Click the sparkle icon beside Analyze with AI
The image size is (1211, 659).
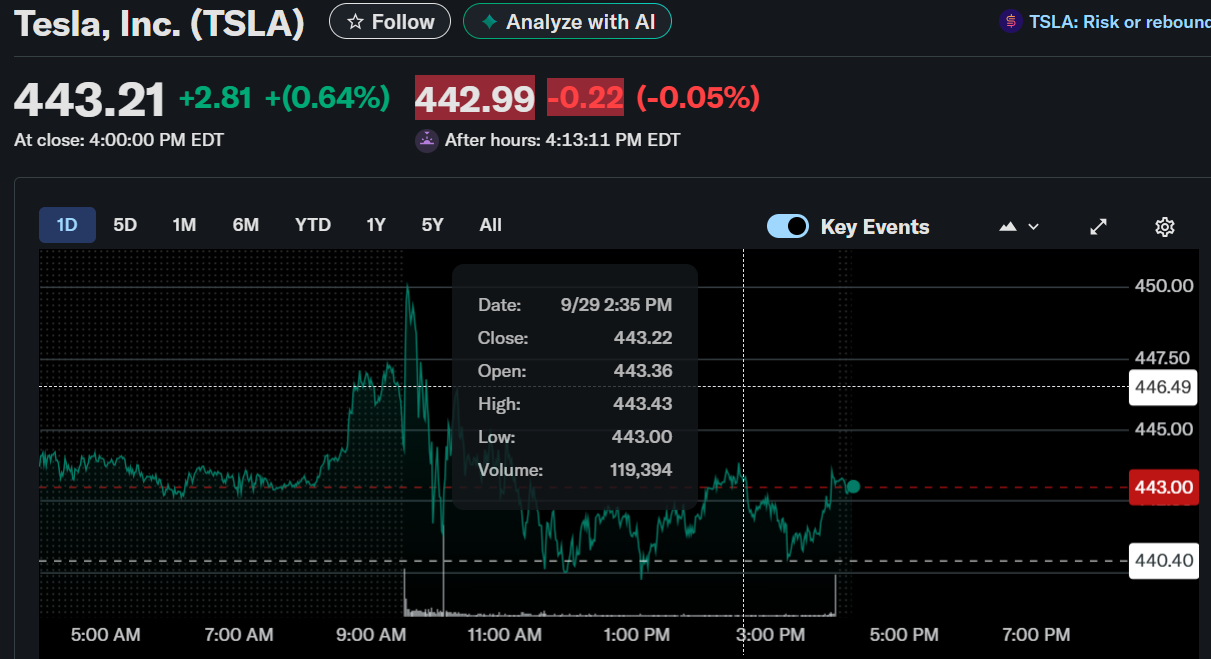pyautogui.click(x=489, y=22)
